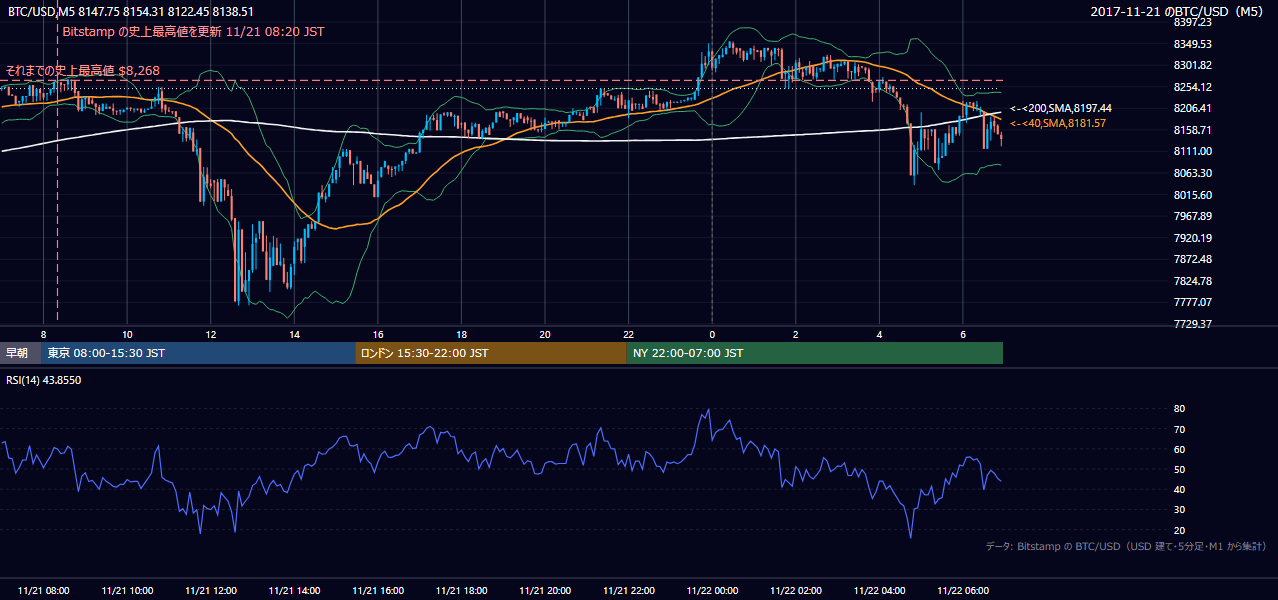Image resolution: width=1278 pixels, height=600 pixels.
Task: Click the '11/21 22:00' date label
Action: (628, 590)
